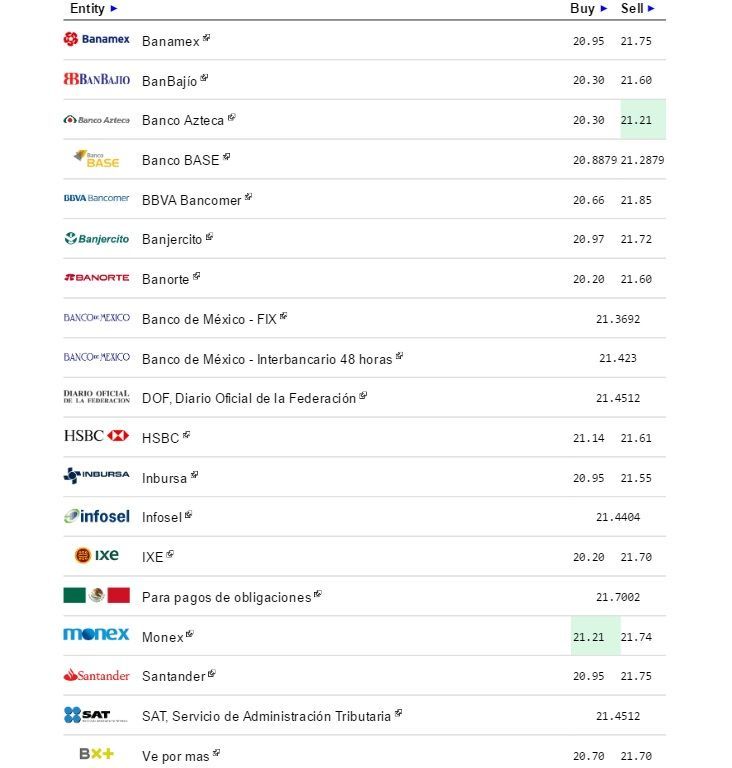Click the BanBajío bank logo
Screen dimensions: 732x768
click(x=96, y=79)
